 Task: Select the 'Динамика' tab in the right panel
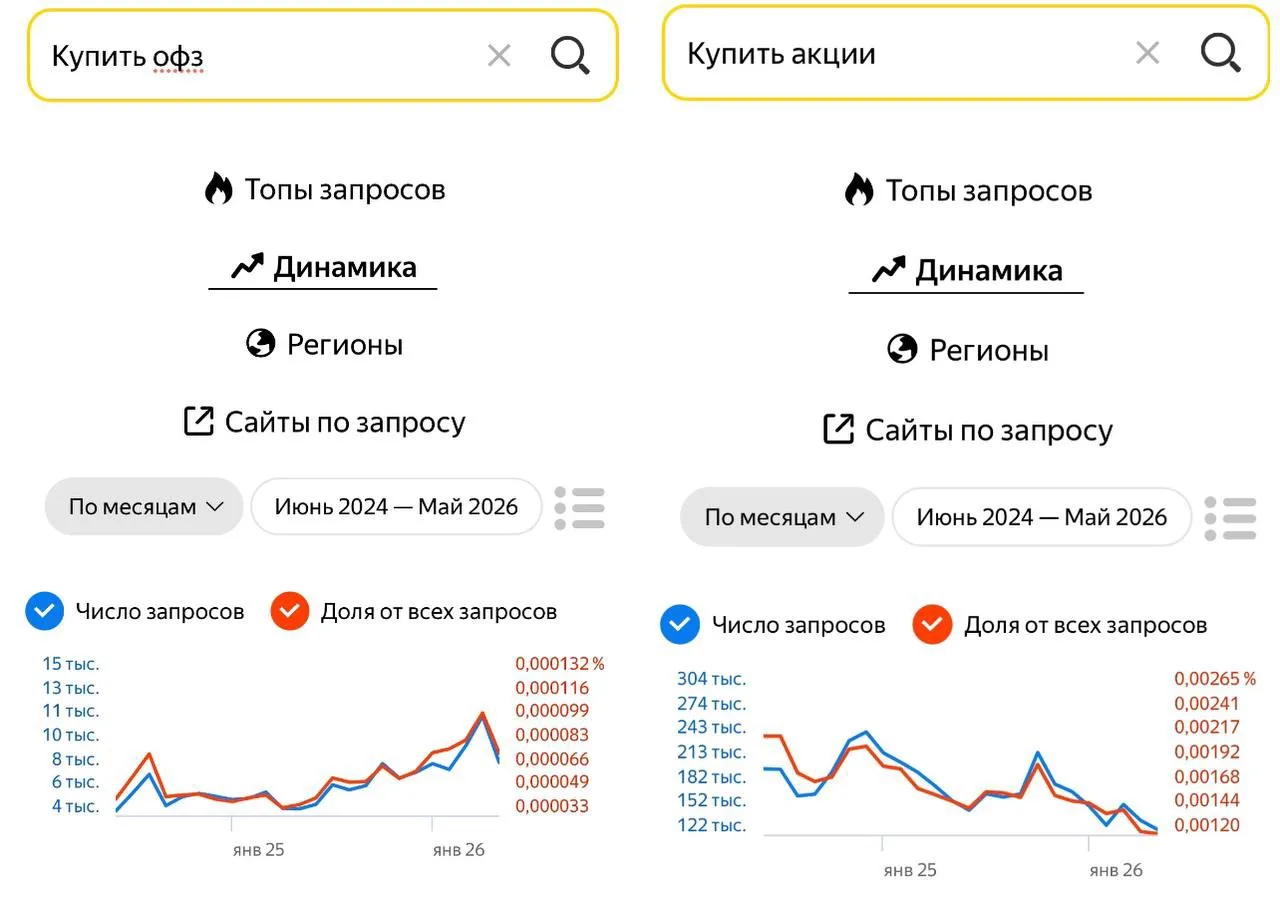[x=966, y=270]
